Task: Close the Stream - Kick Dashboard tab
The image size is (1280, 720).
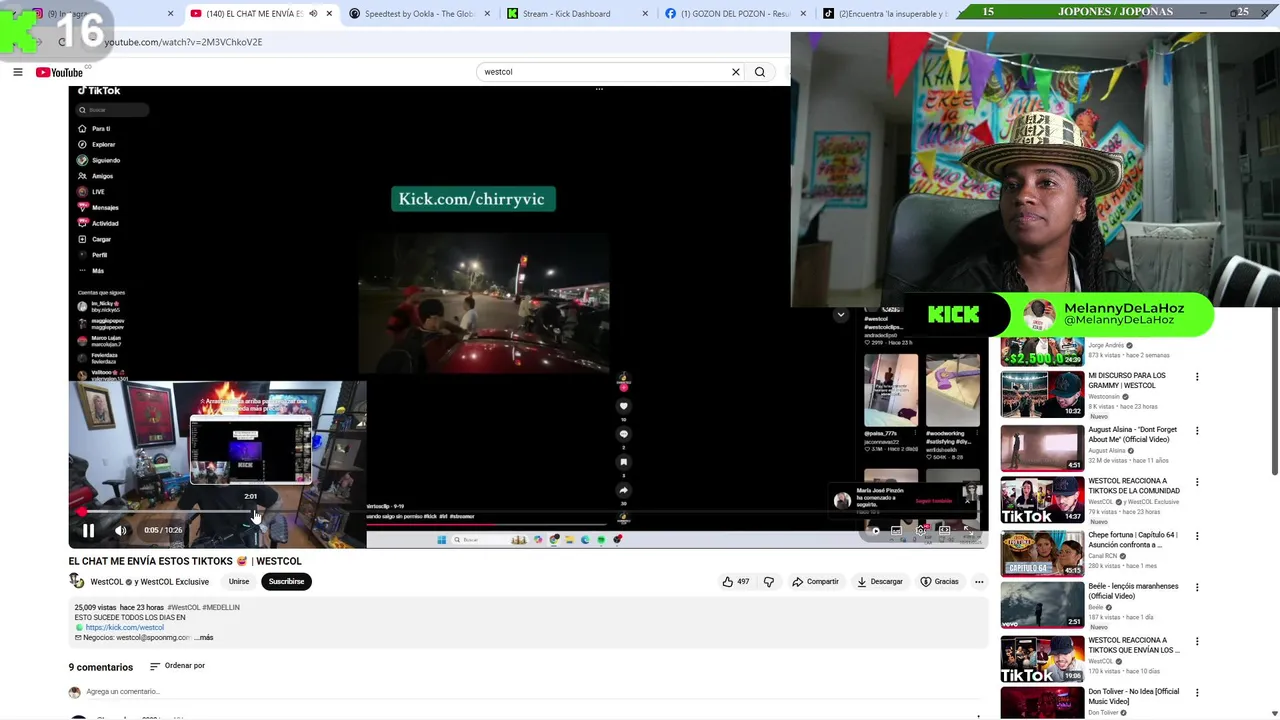Action: tap(645, 14)
